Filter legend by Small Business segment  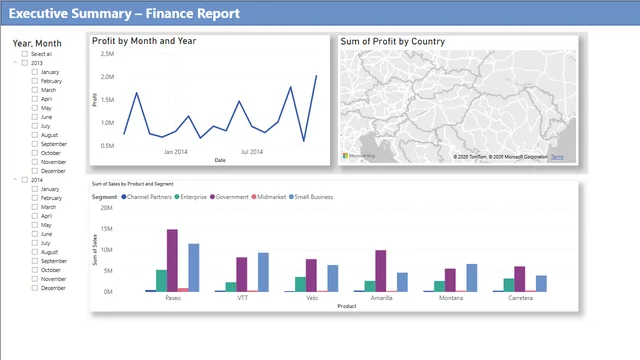click(x=311, y=197)
